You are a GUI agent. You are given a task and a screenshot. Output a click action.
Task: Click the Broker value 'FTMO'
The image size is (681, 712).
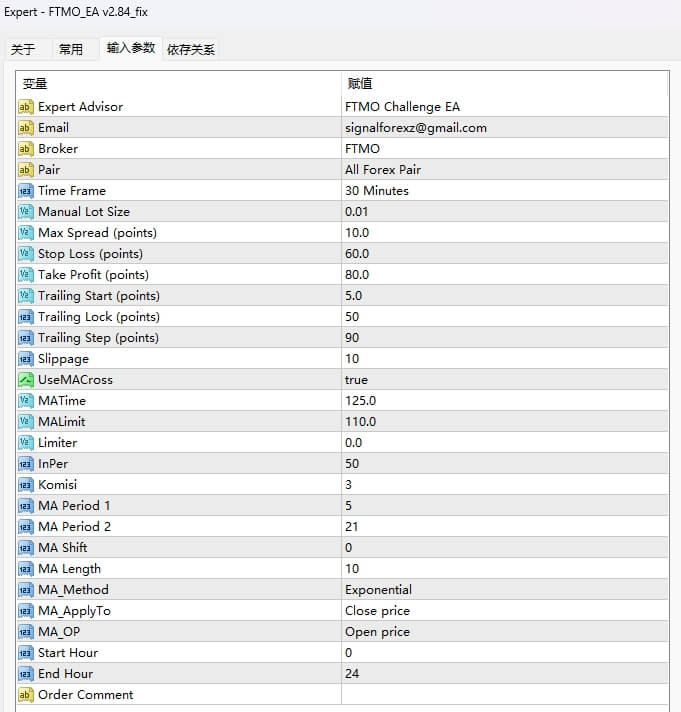click(362, 148)
